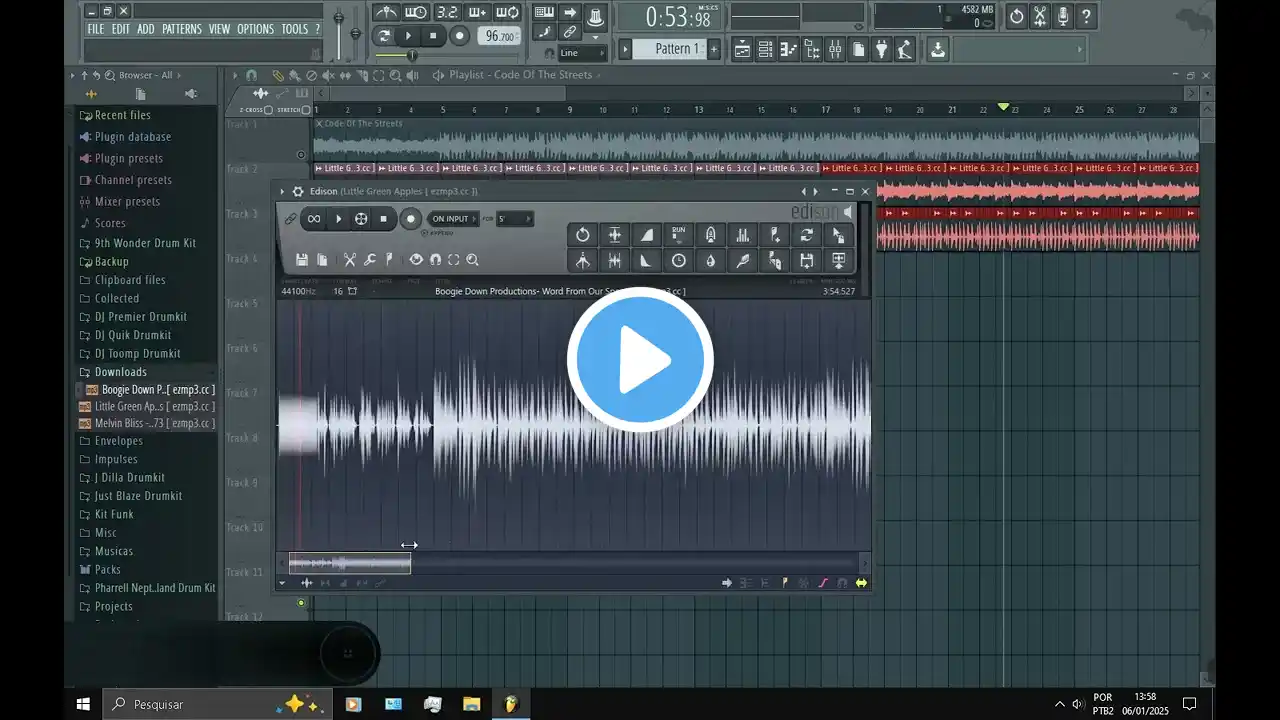1280x720 pixels.
Task: Open the PATTERNS menu
Action: click(181, 29)
